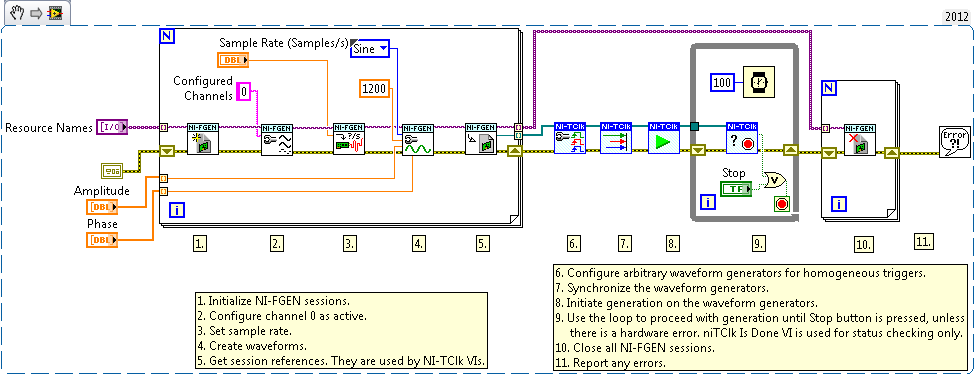Screen dimensions: 975x375
Task: Click the While Loop right error shift register
Action: pyautogui.click(x=790, y=151)
